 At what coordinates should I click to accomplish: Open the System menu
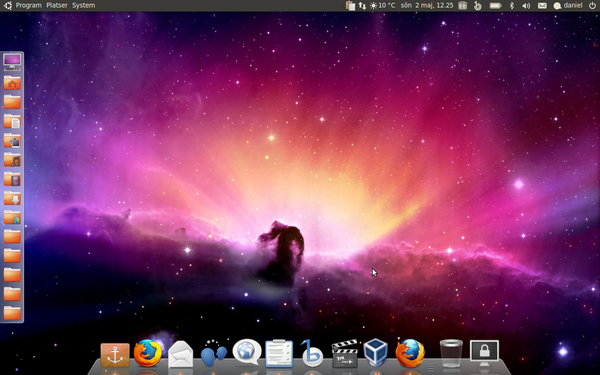(83, 5)
